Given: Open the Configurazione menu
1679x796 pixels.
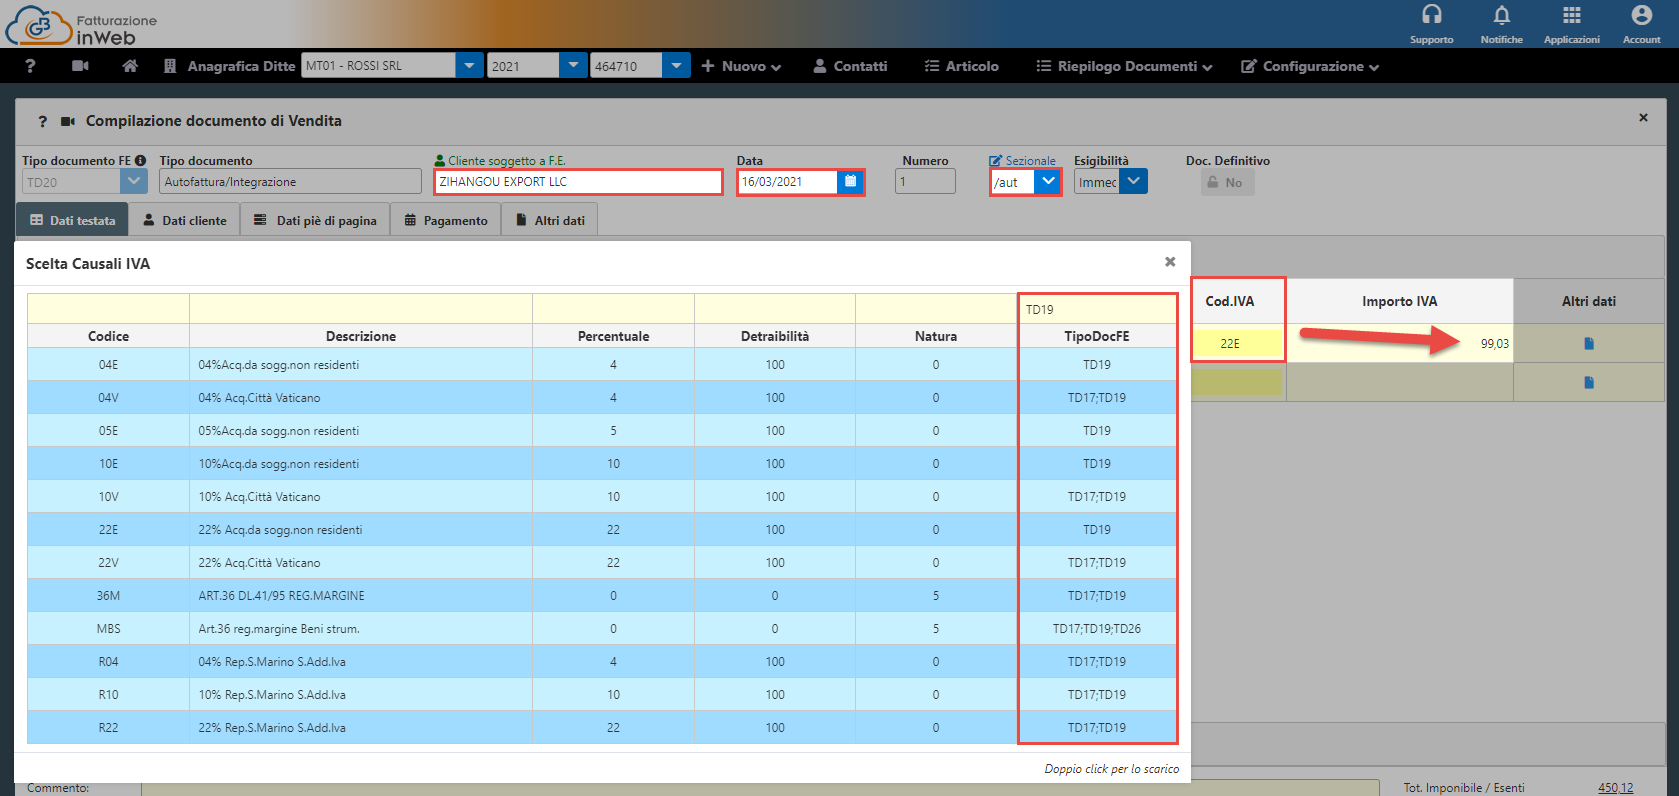Looking at the screenshot, I should (x=1310, y=66).
